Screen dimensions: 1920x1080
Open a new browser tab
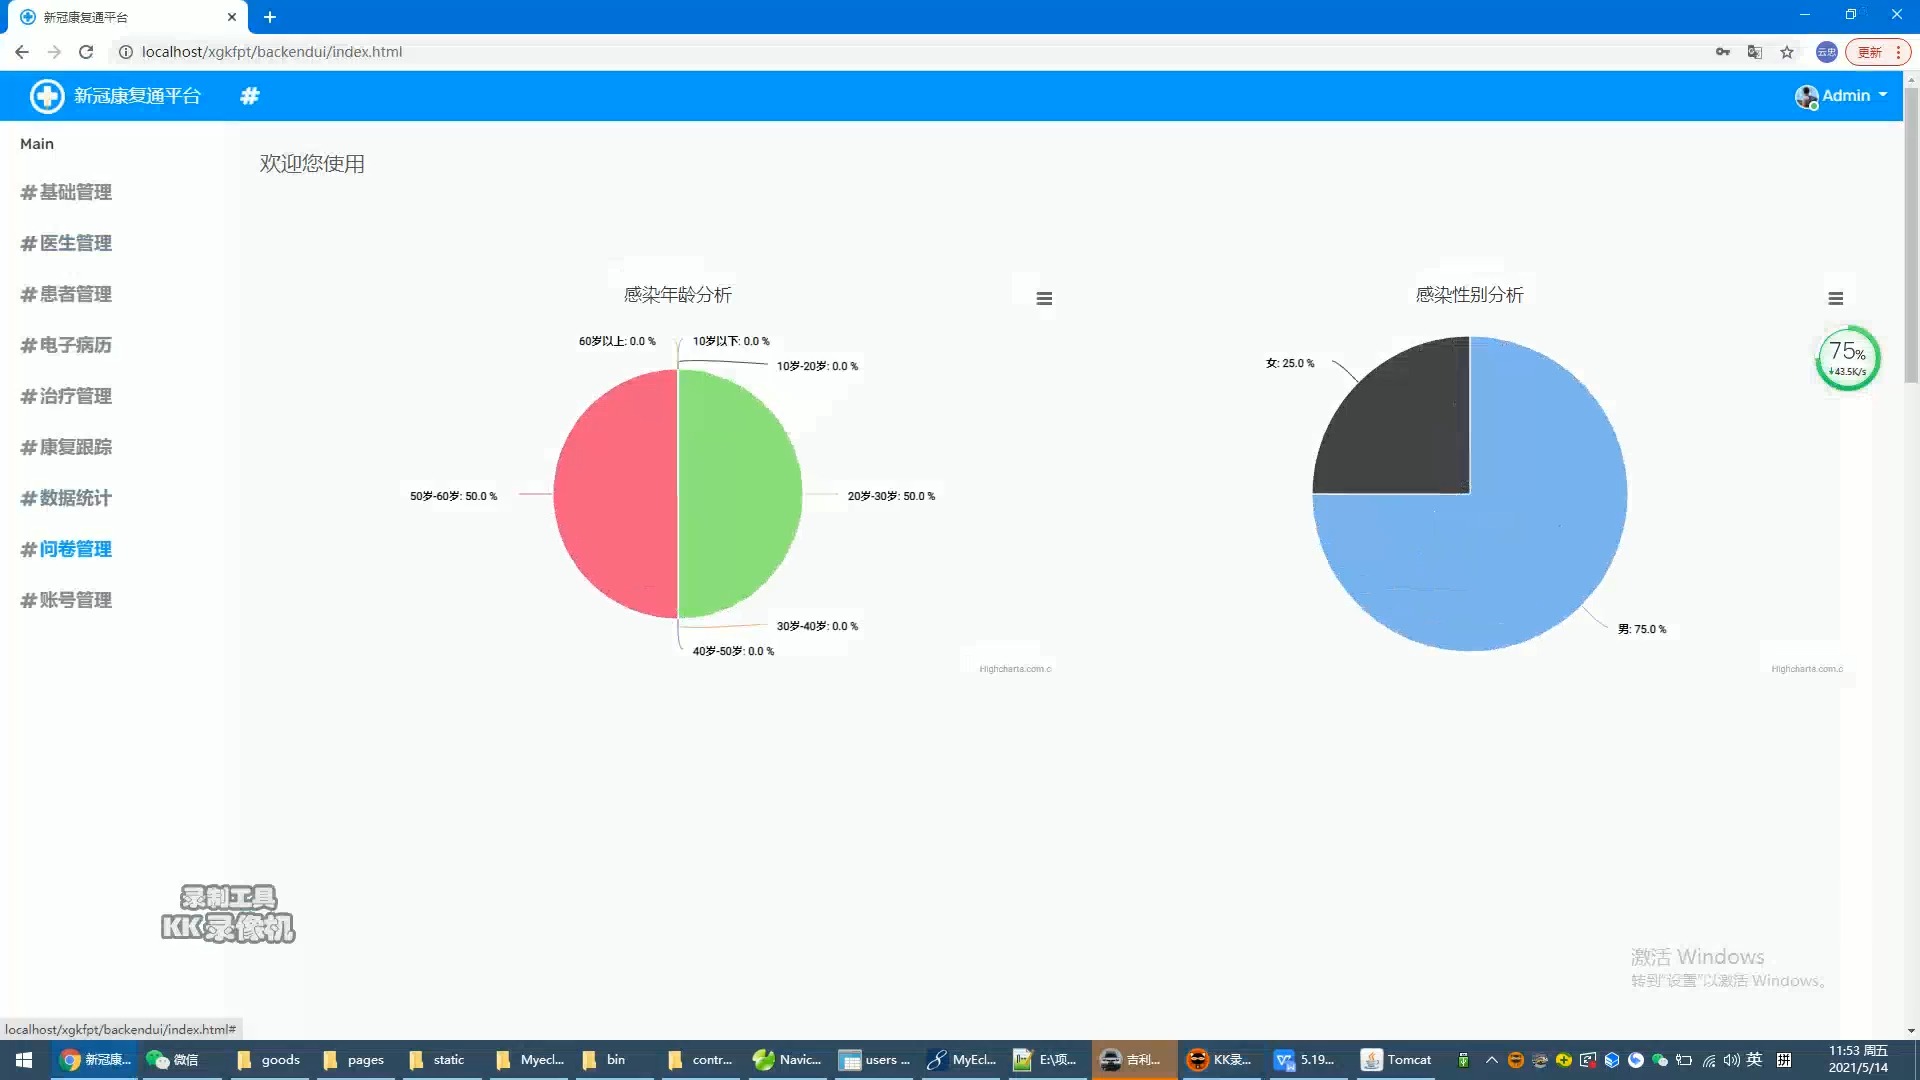[270, 17]
